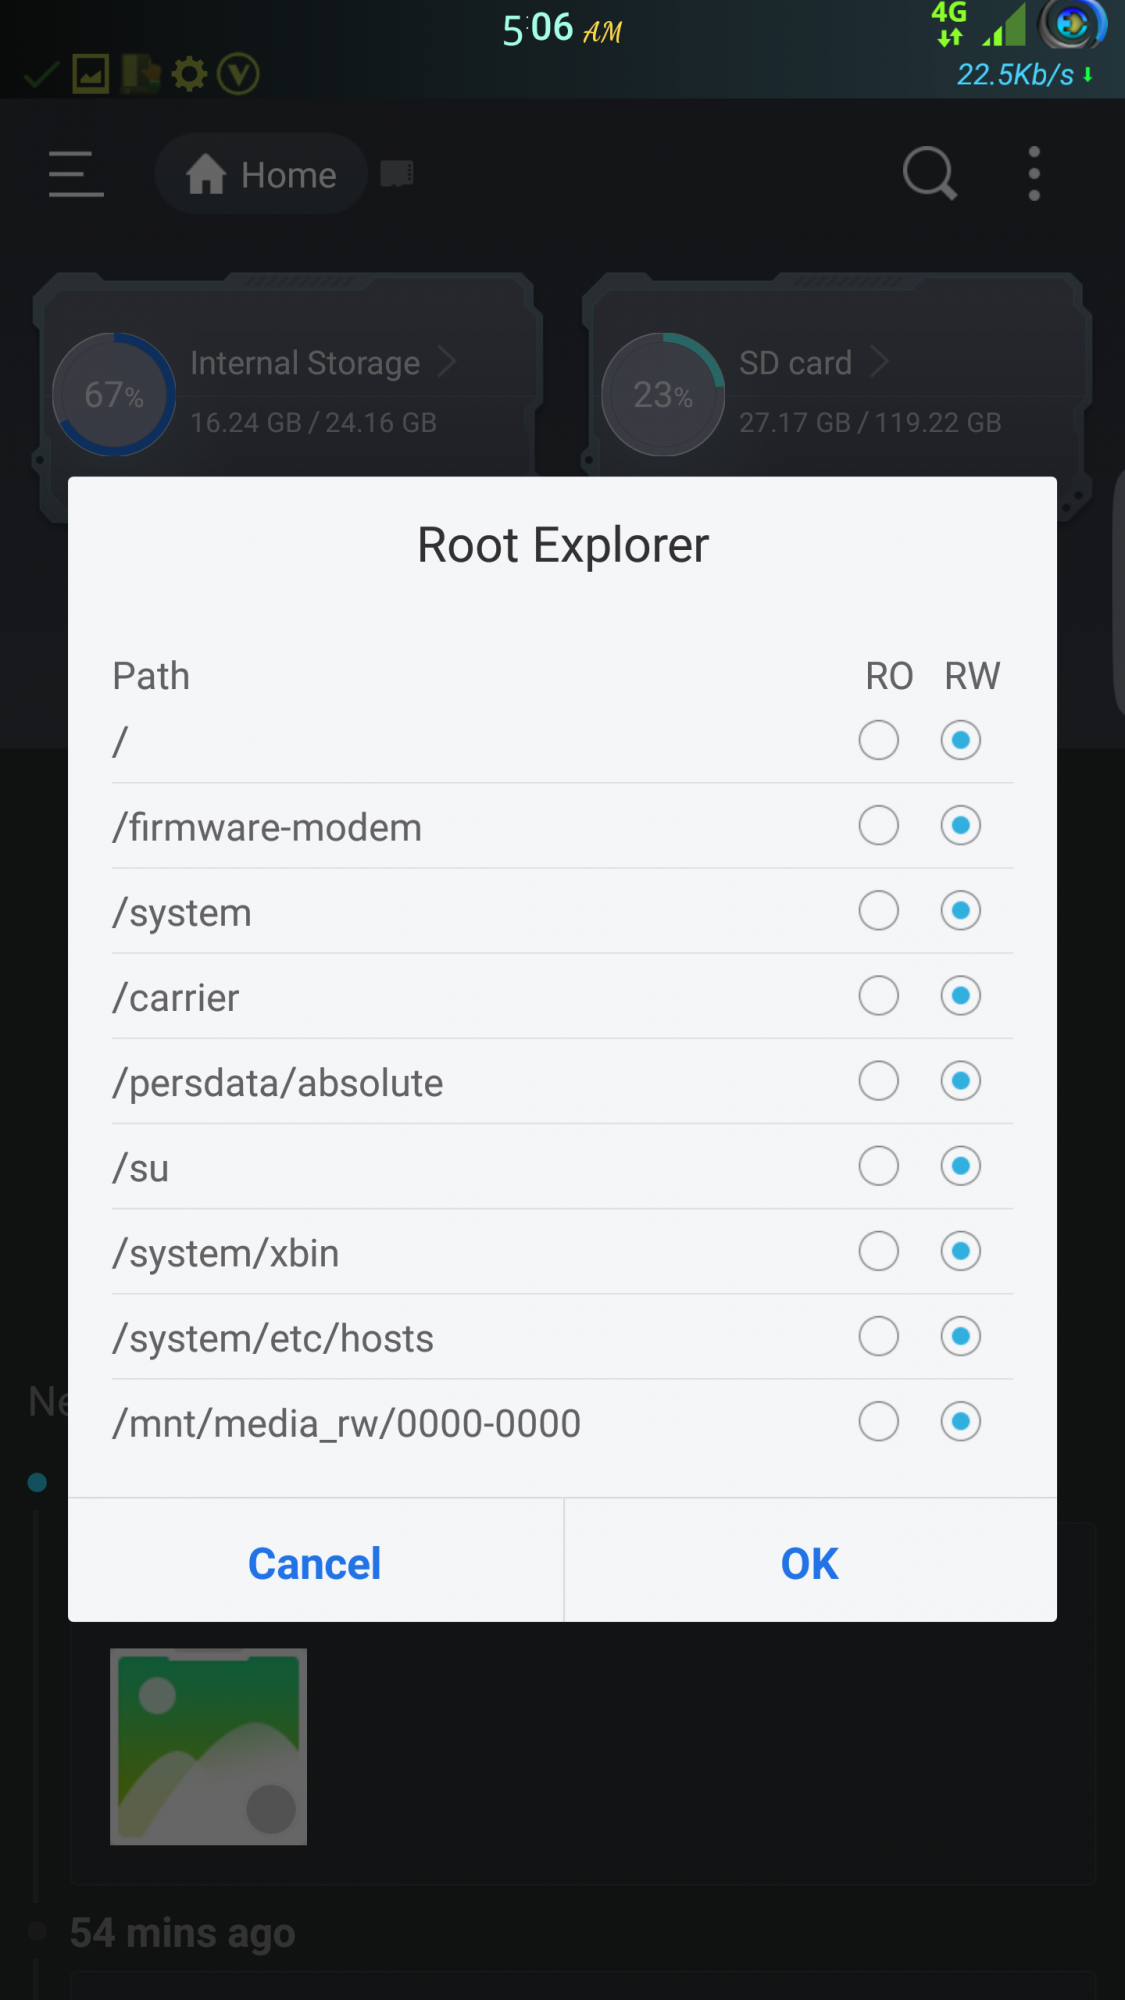Tap the SD card breadcrumb icon
This screenshot has height=2000, width=1125.
(x=397, y=174)
